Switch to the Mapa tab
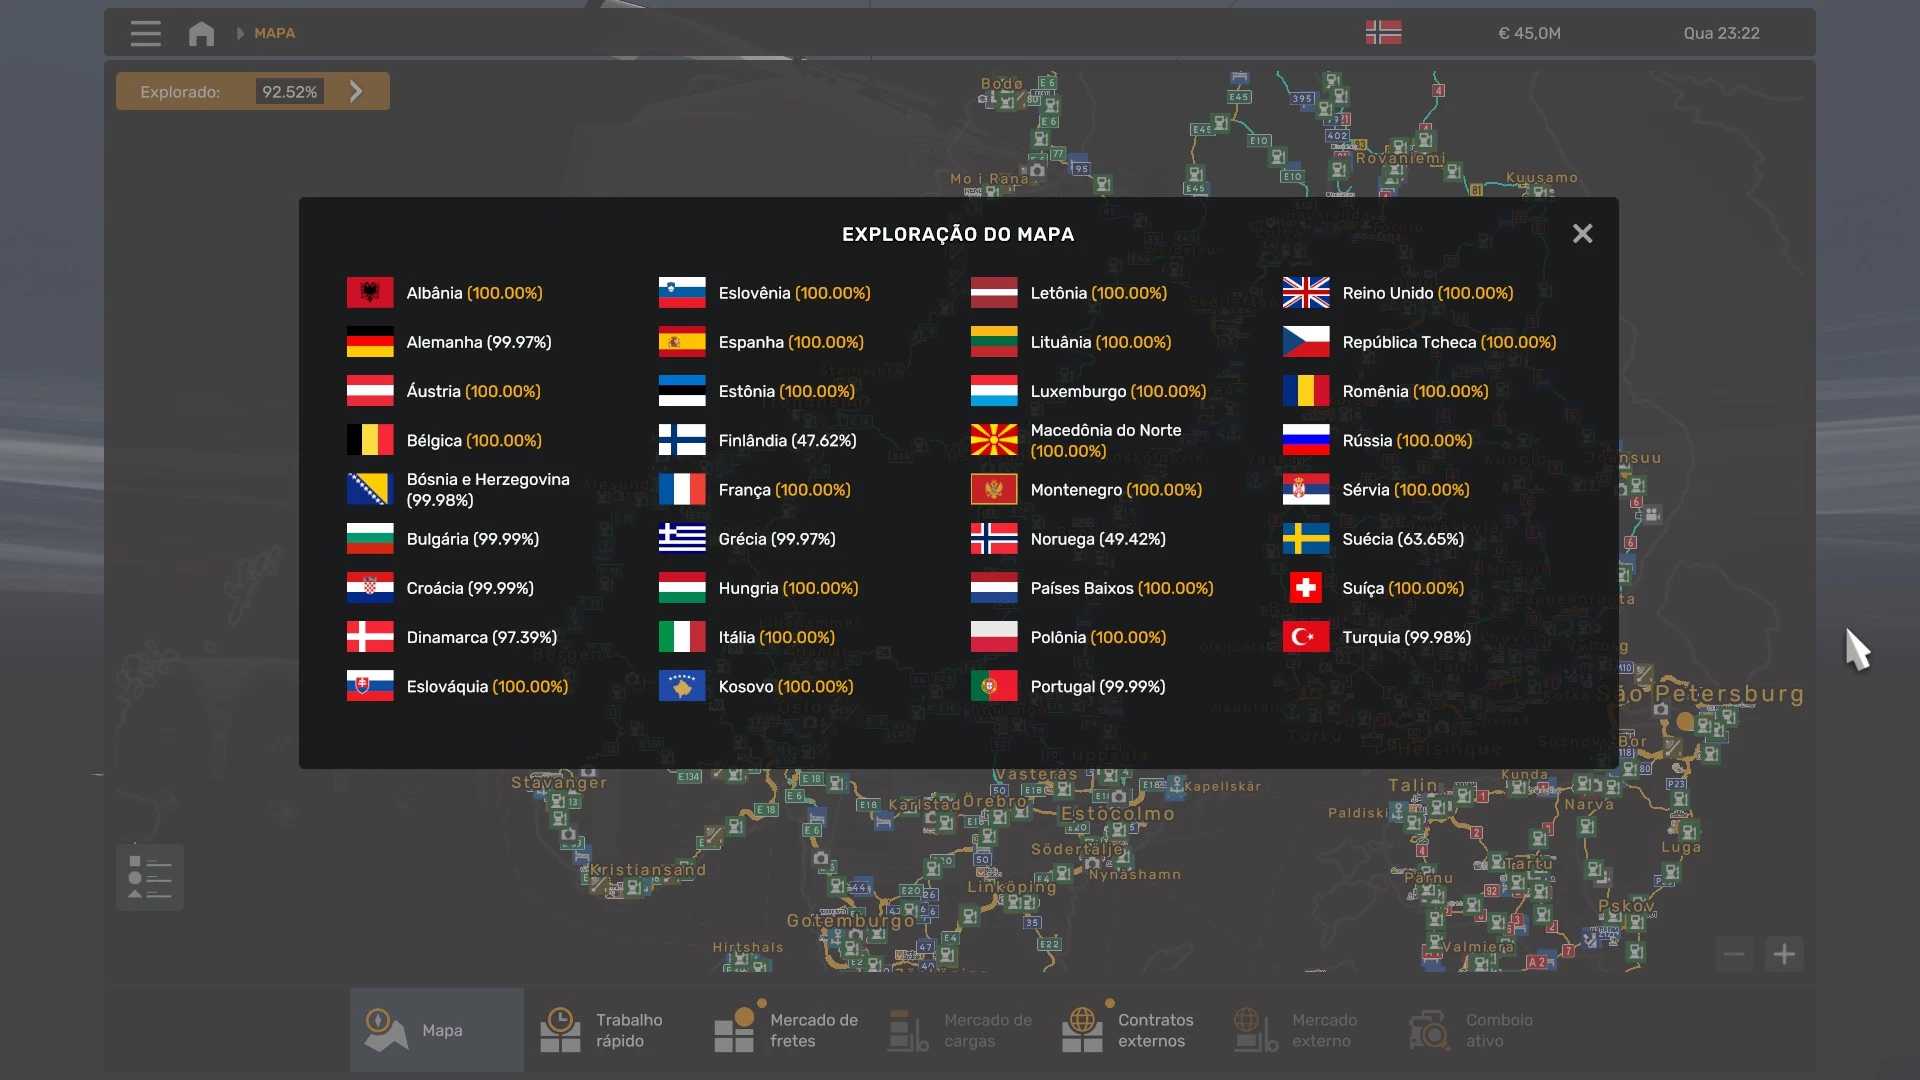The height and width of the screenshot is (1080, 1920). [436, 1030]
